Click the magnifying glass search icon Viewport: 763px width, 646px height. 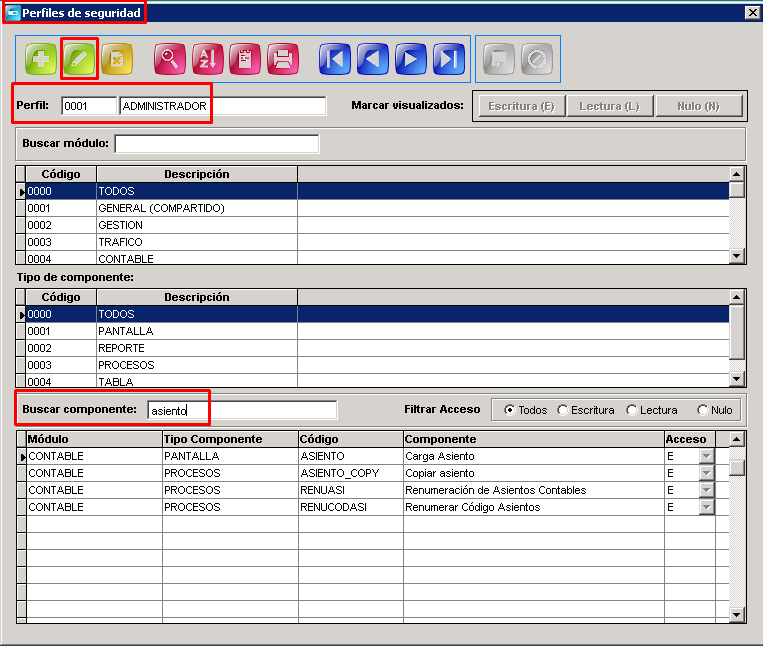coord(170,59)
